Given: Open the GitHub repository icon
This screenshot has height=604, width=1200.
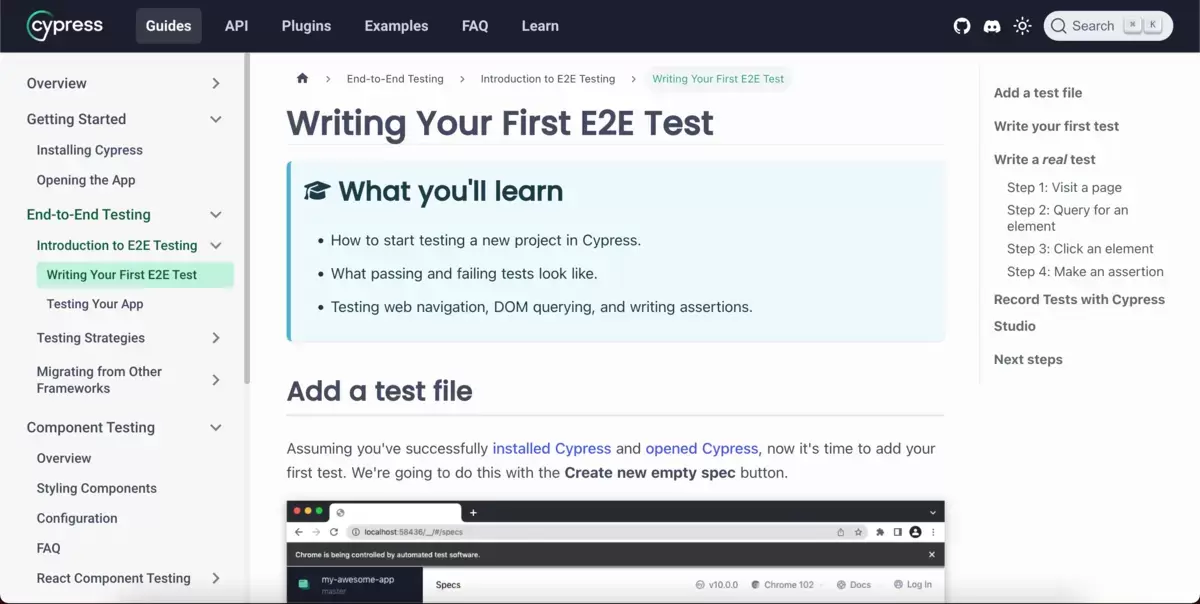Looking at the screenshot, I should tap(962, 26).
